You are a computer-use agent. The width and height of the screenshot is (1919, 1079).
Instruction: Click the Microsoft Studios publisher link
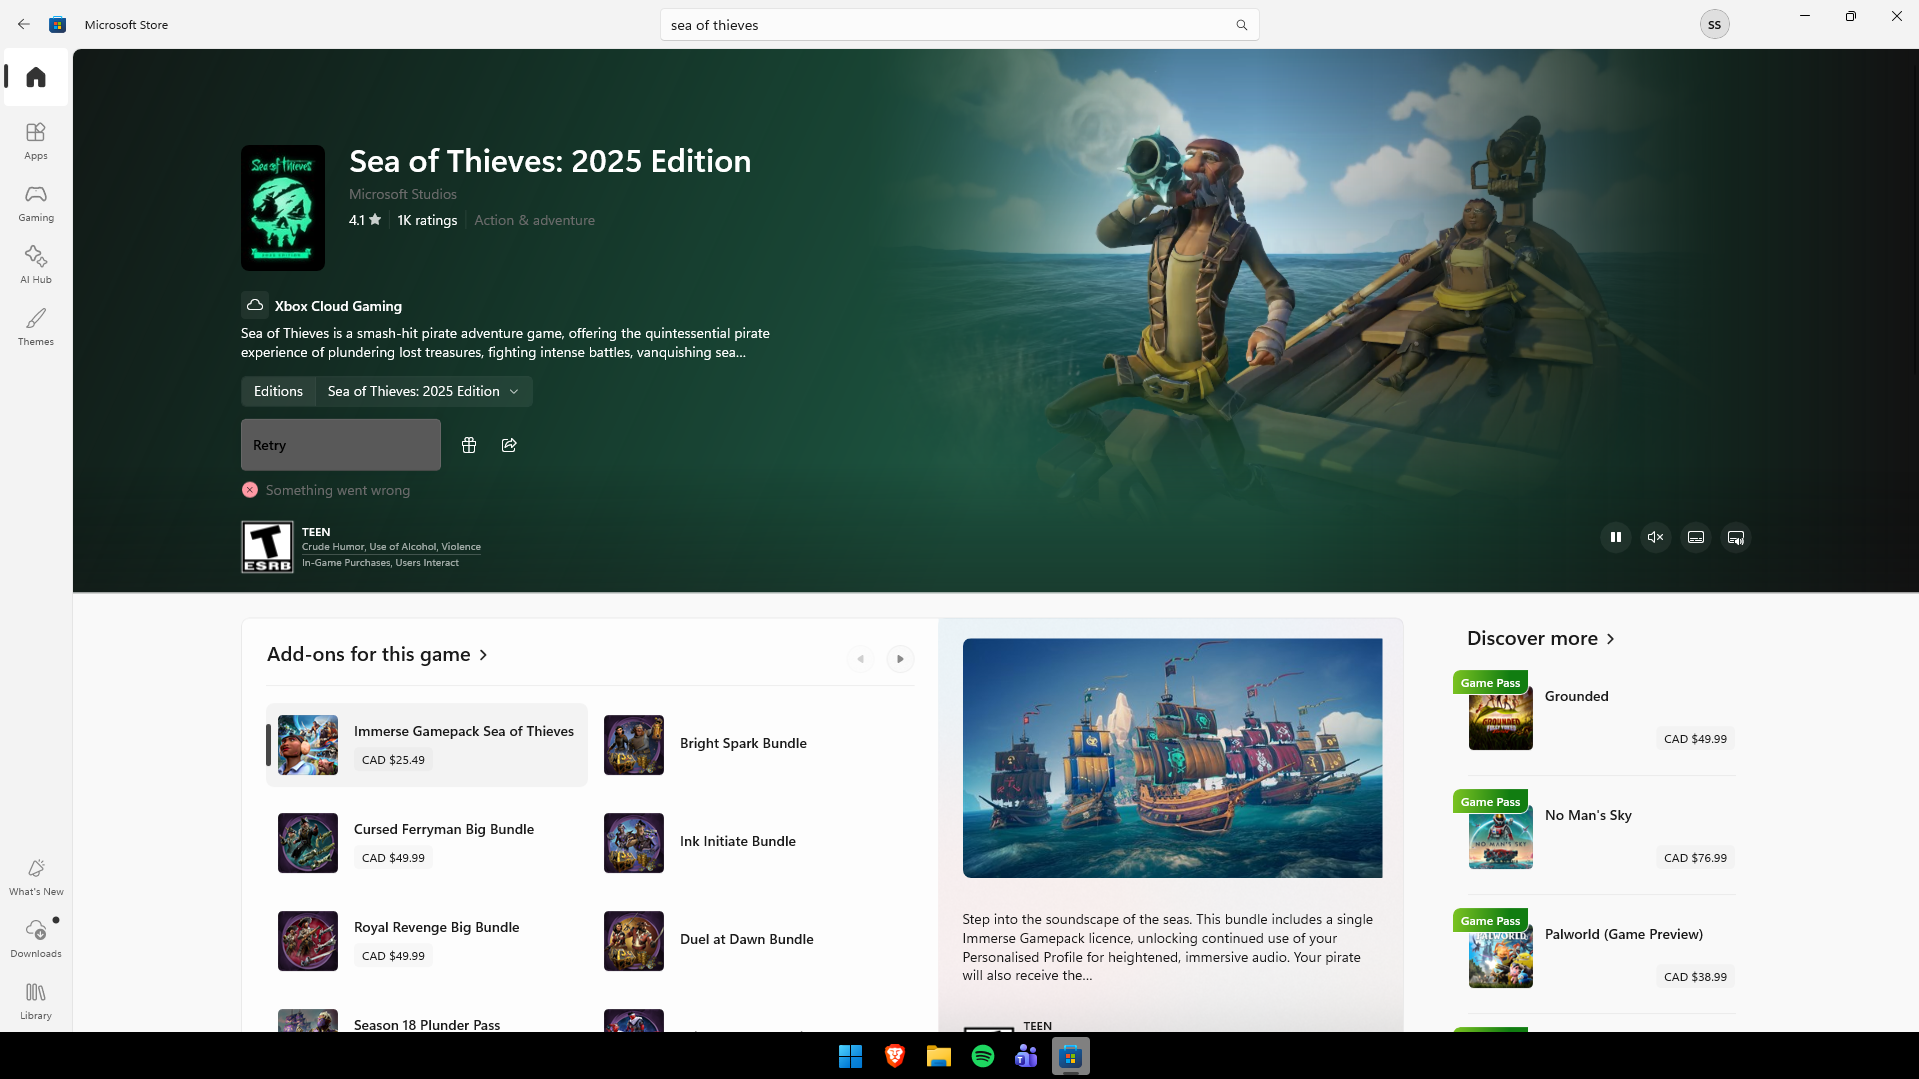[403, 194]
